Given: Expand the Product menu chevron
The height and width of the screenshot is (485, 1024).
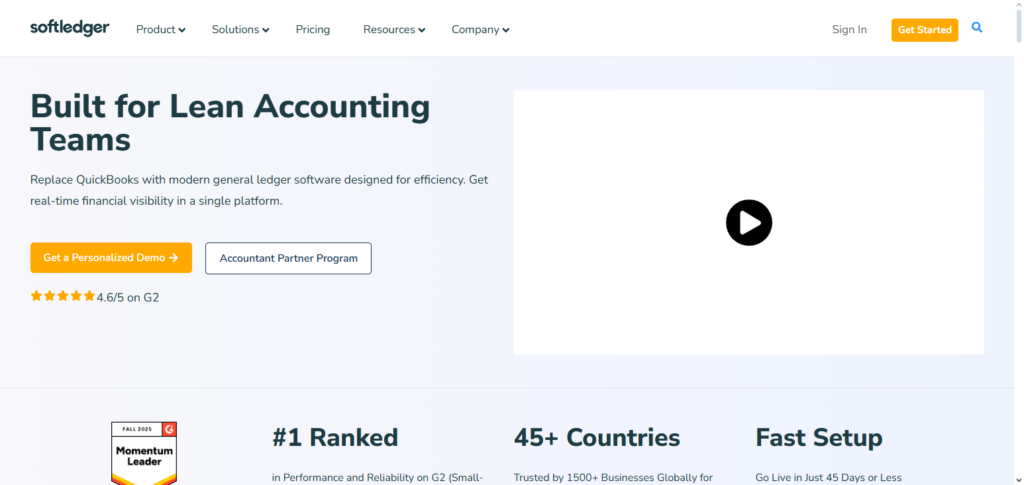Looking at the screenshot, I should (182, 30).
